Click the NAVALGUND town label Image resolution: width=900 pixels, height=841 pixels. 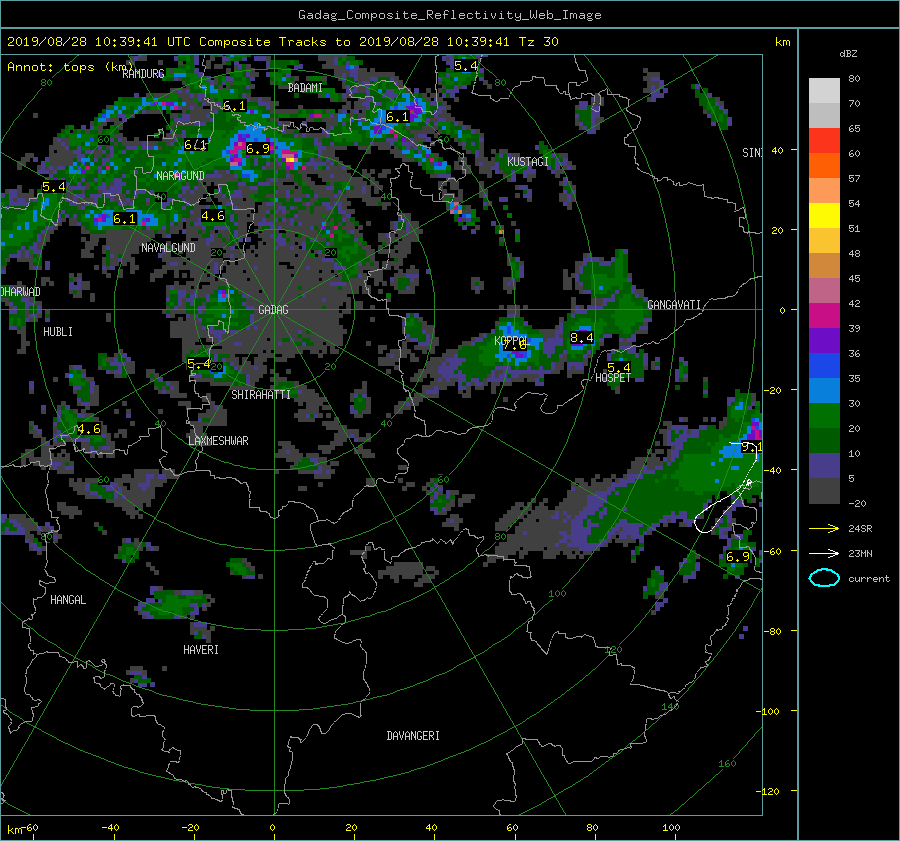click(168, 248)
